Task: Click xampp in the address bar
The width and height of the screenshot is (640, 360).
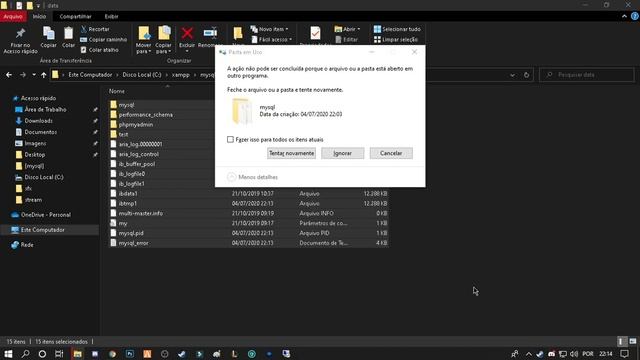Action: [180, 75]
